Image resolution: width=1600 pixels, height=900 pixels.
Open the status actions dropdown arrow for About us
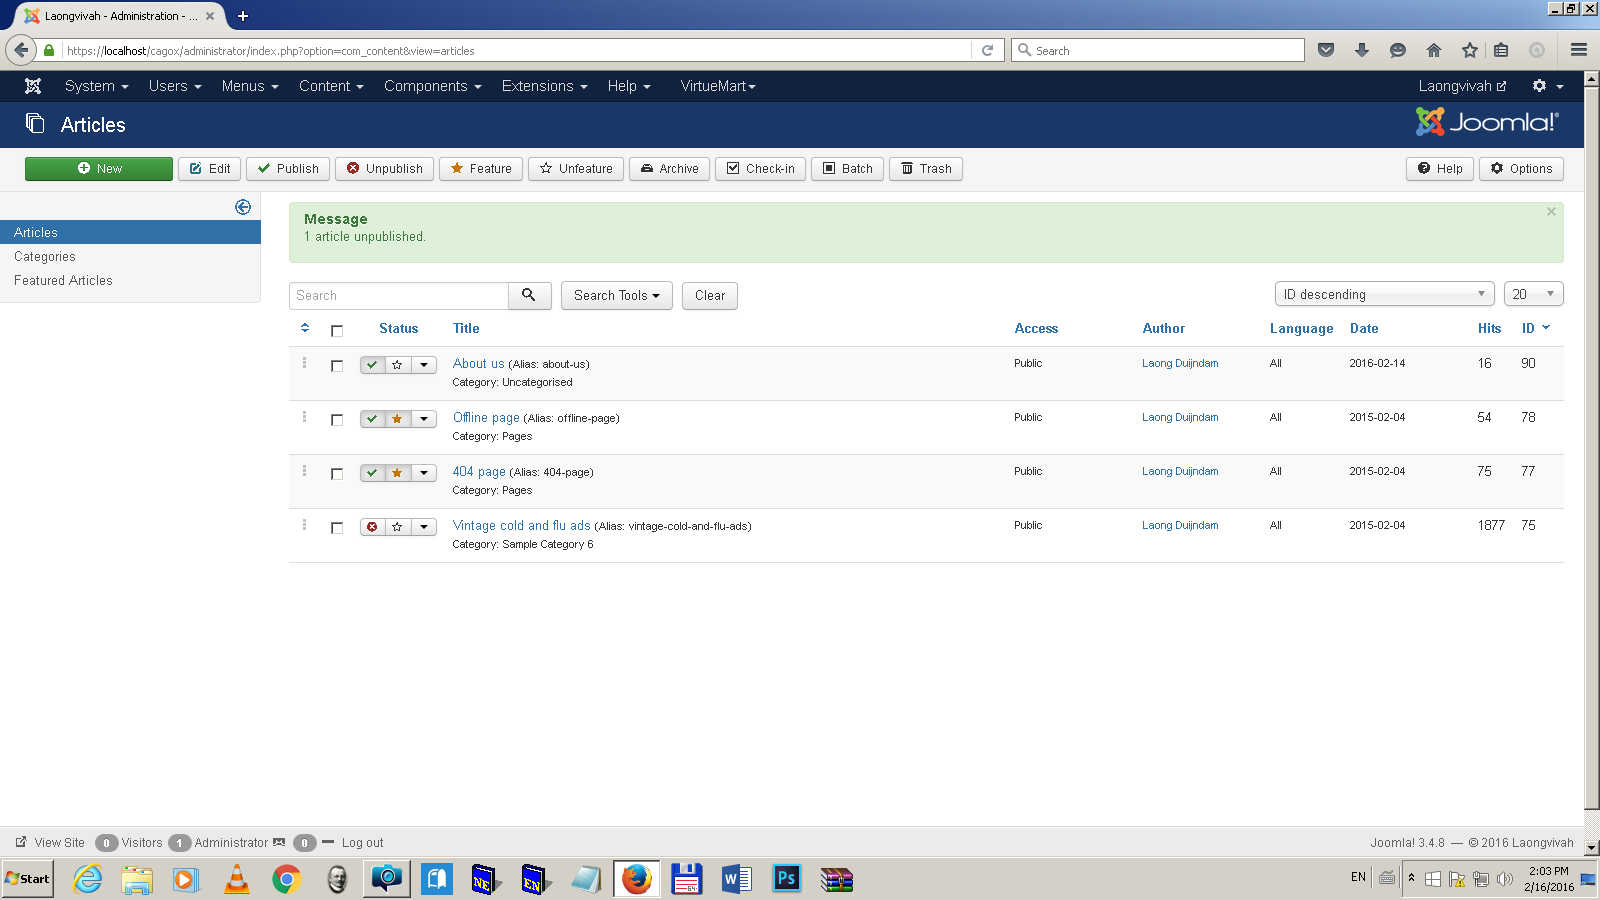click(424, 365)
